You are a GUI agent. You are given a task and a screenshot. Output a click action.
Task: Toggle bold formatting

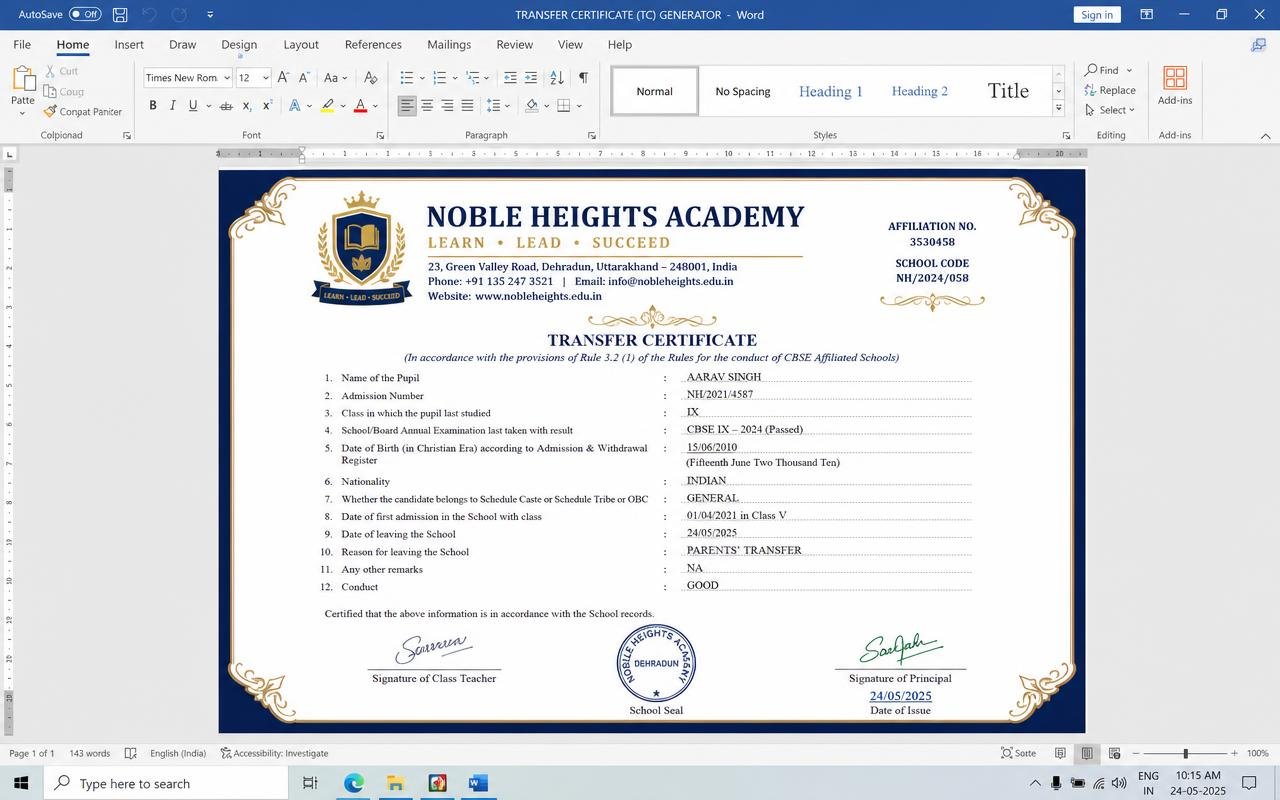pyautogui.click(x=153, y=105)
